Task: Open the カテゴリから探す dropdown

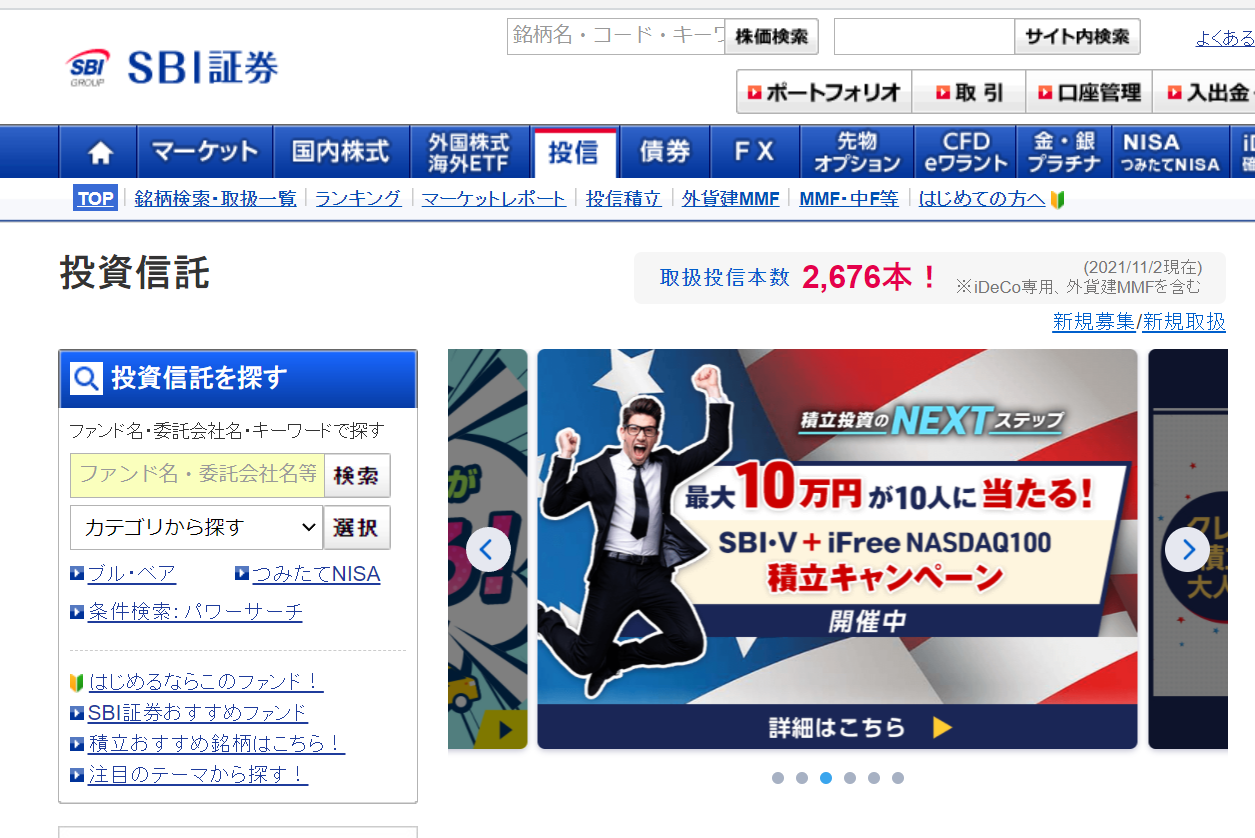Action: tap(196, 527)
